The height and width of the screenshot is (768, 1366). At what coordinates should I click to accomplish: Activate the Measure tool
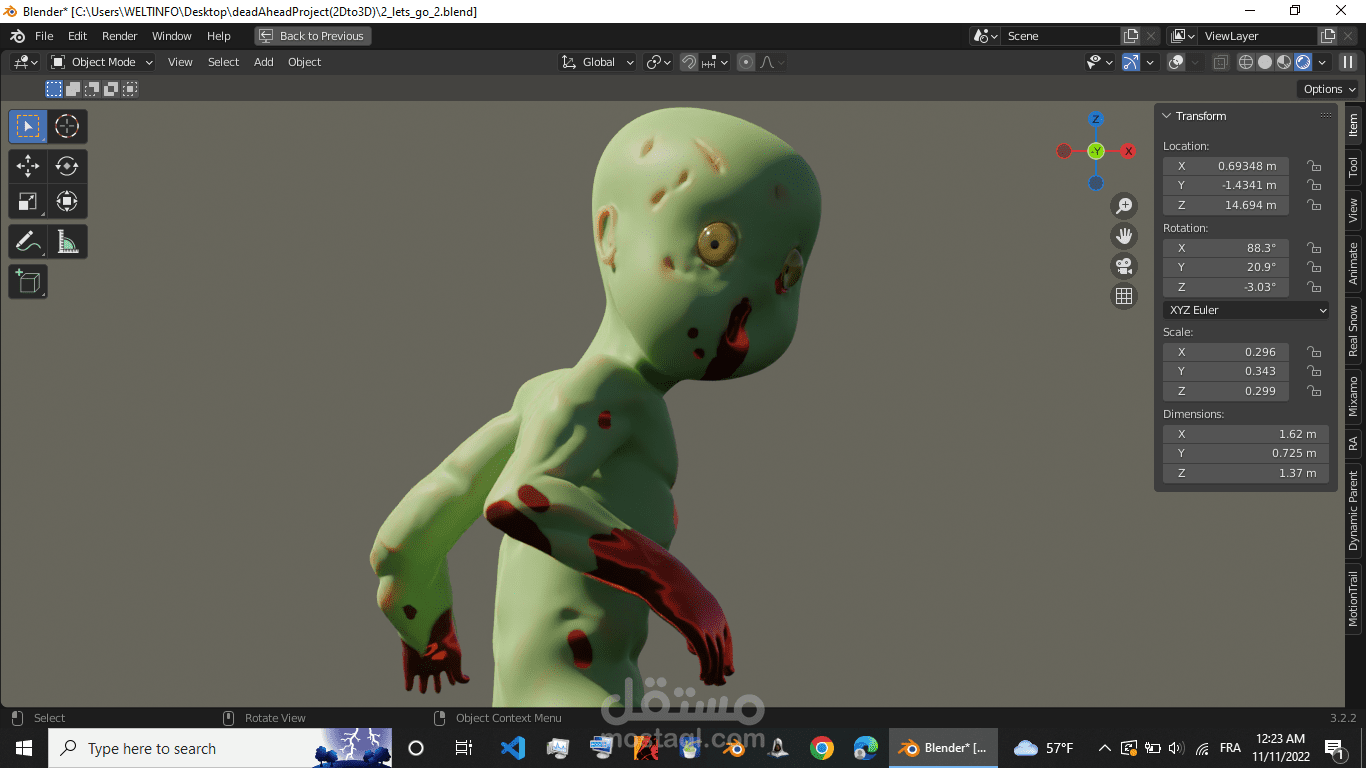[67, 241]
